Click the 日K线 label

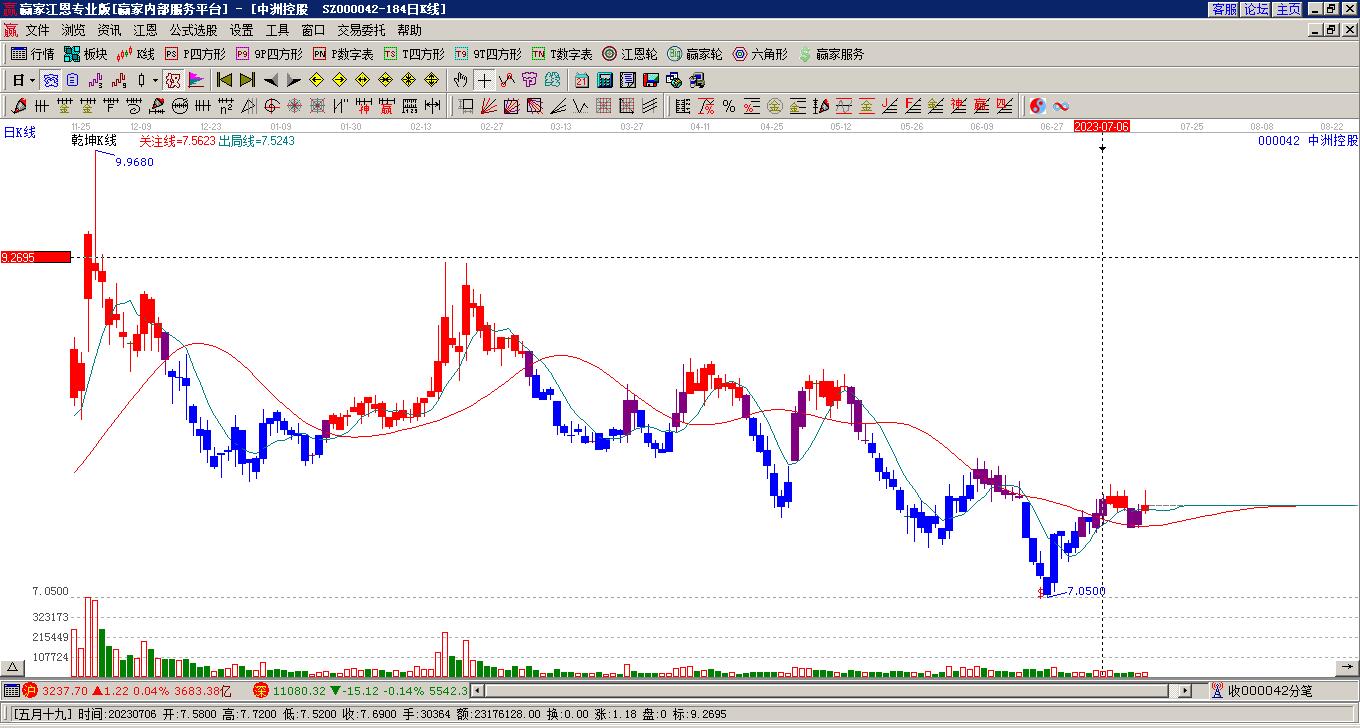[19, 132]
